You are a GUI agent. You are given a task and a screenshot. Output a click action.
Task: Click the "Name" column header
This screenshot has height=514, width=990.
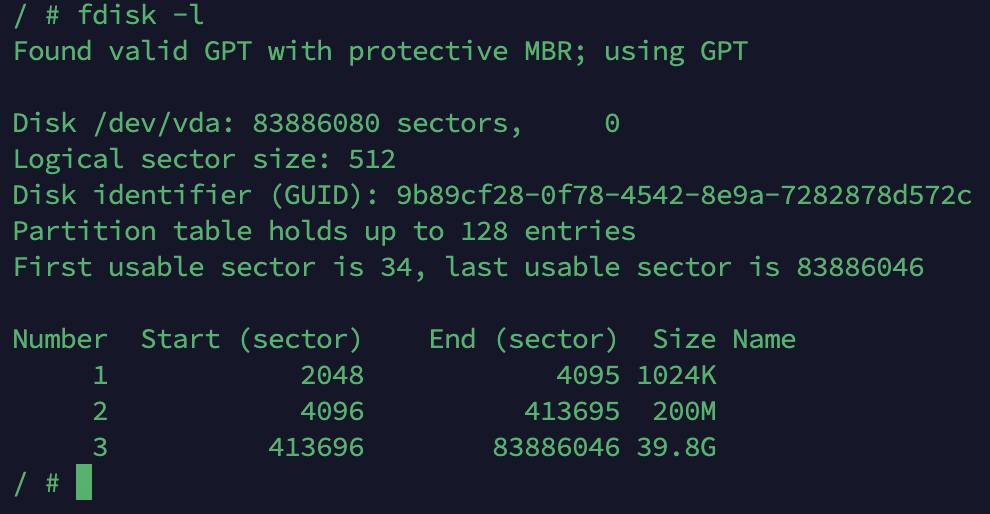764,340
